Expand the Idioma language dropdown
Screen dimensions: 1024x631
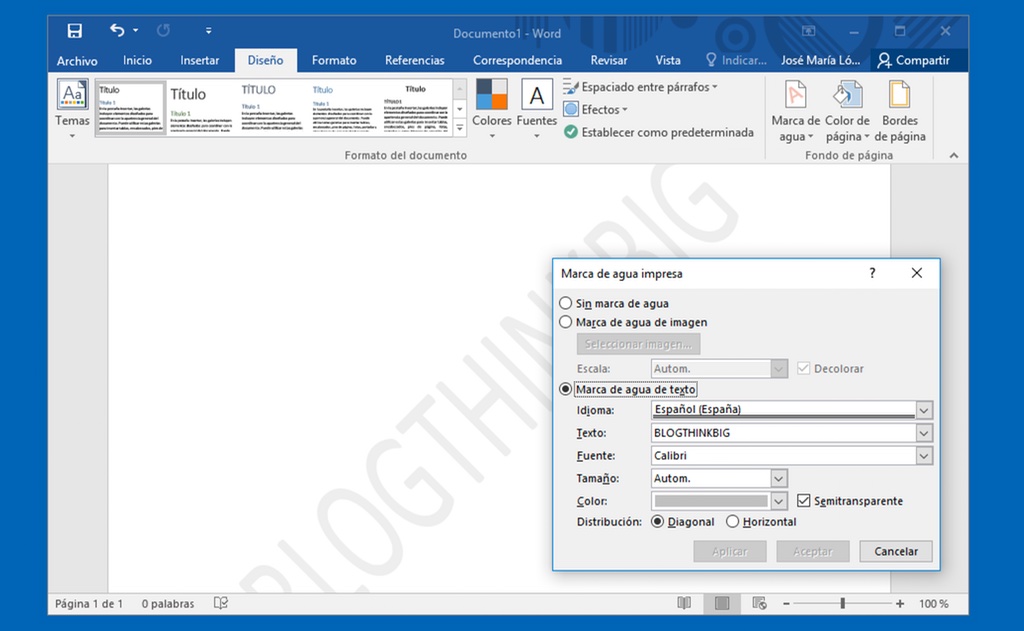924,410
